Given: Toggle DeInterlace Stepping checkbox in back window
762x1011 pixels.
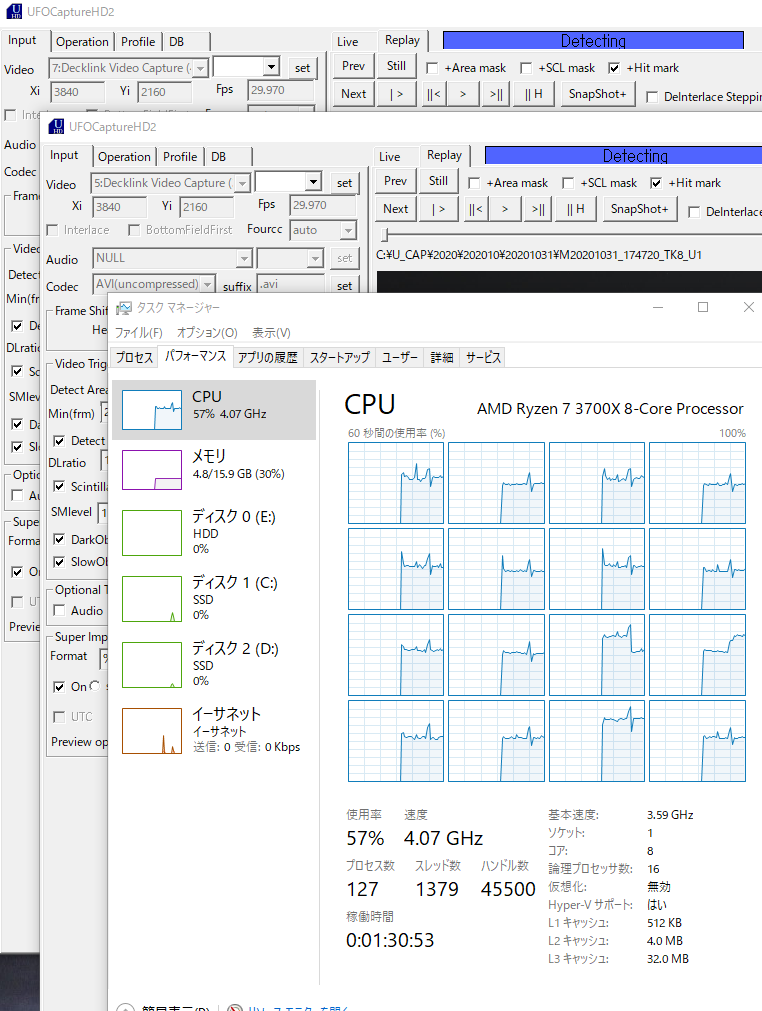Looking at the screenshot, I should tap(652, 97).
